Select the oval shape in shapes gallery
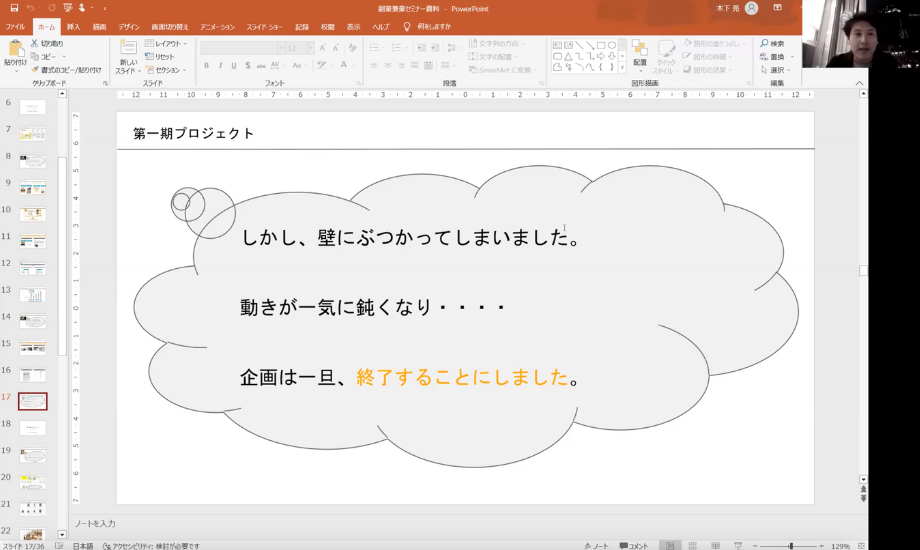The height and width of the screenshot is (550, 920). point(612,45)
